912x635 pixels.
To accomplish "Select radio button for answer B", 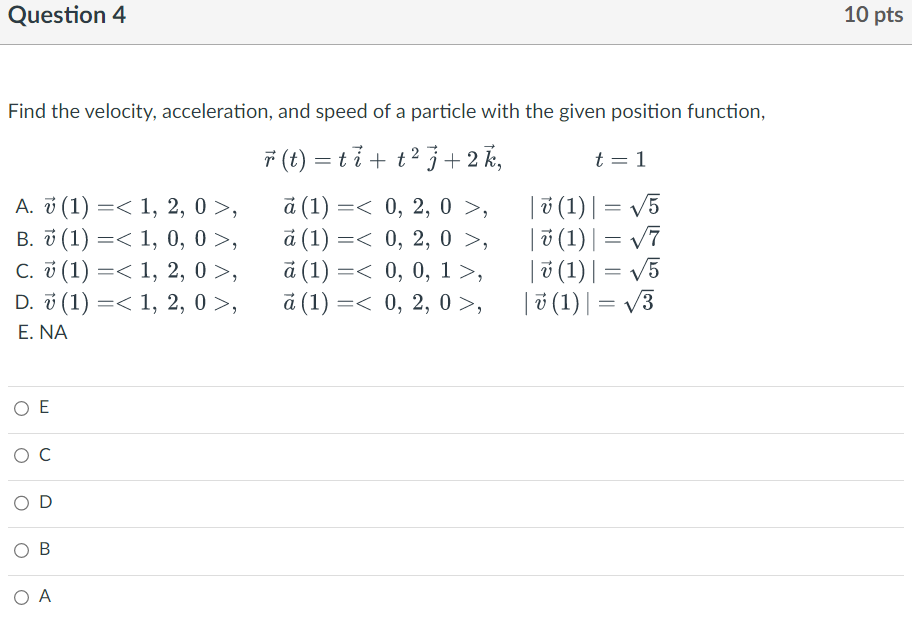I will point(21,549).
